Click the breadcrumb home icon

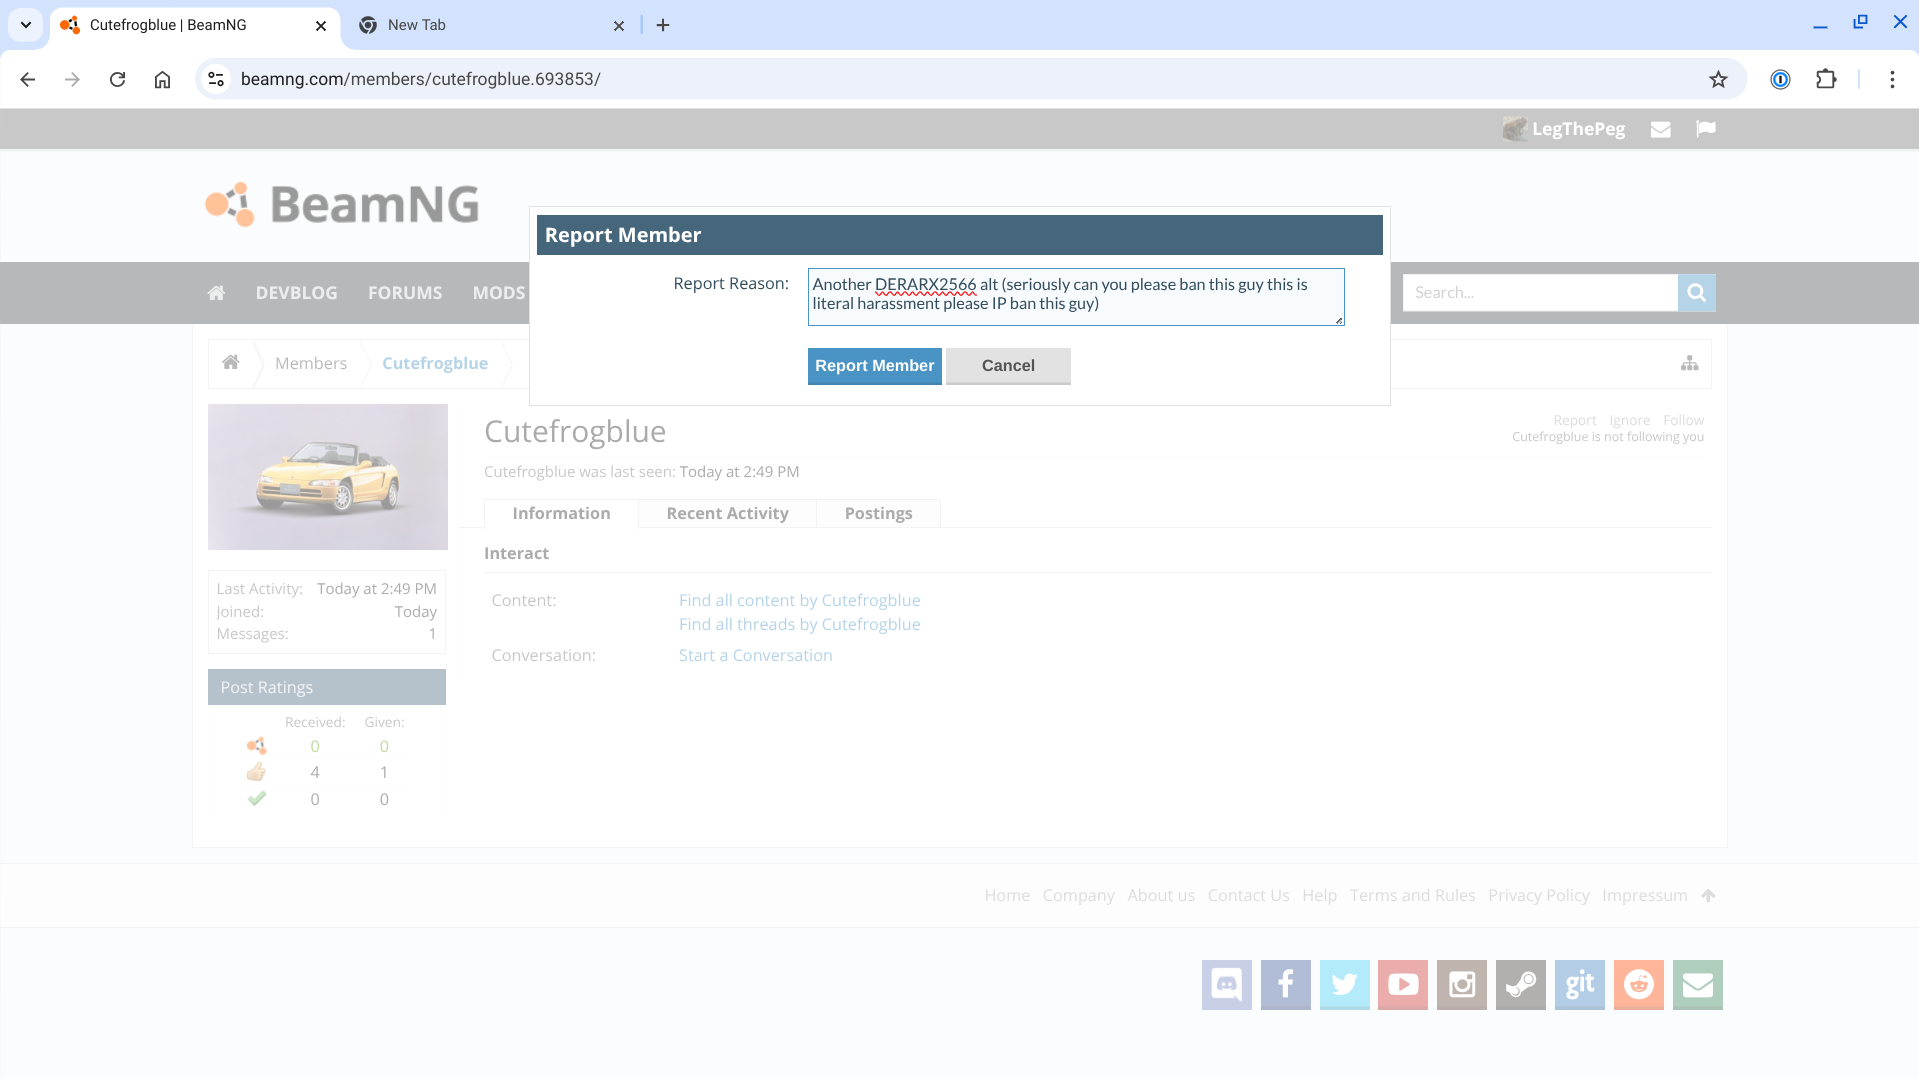click(x=231, y=363)
